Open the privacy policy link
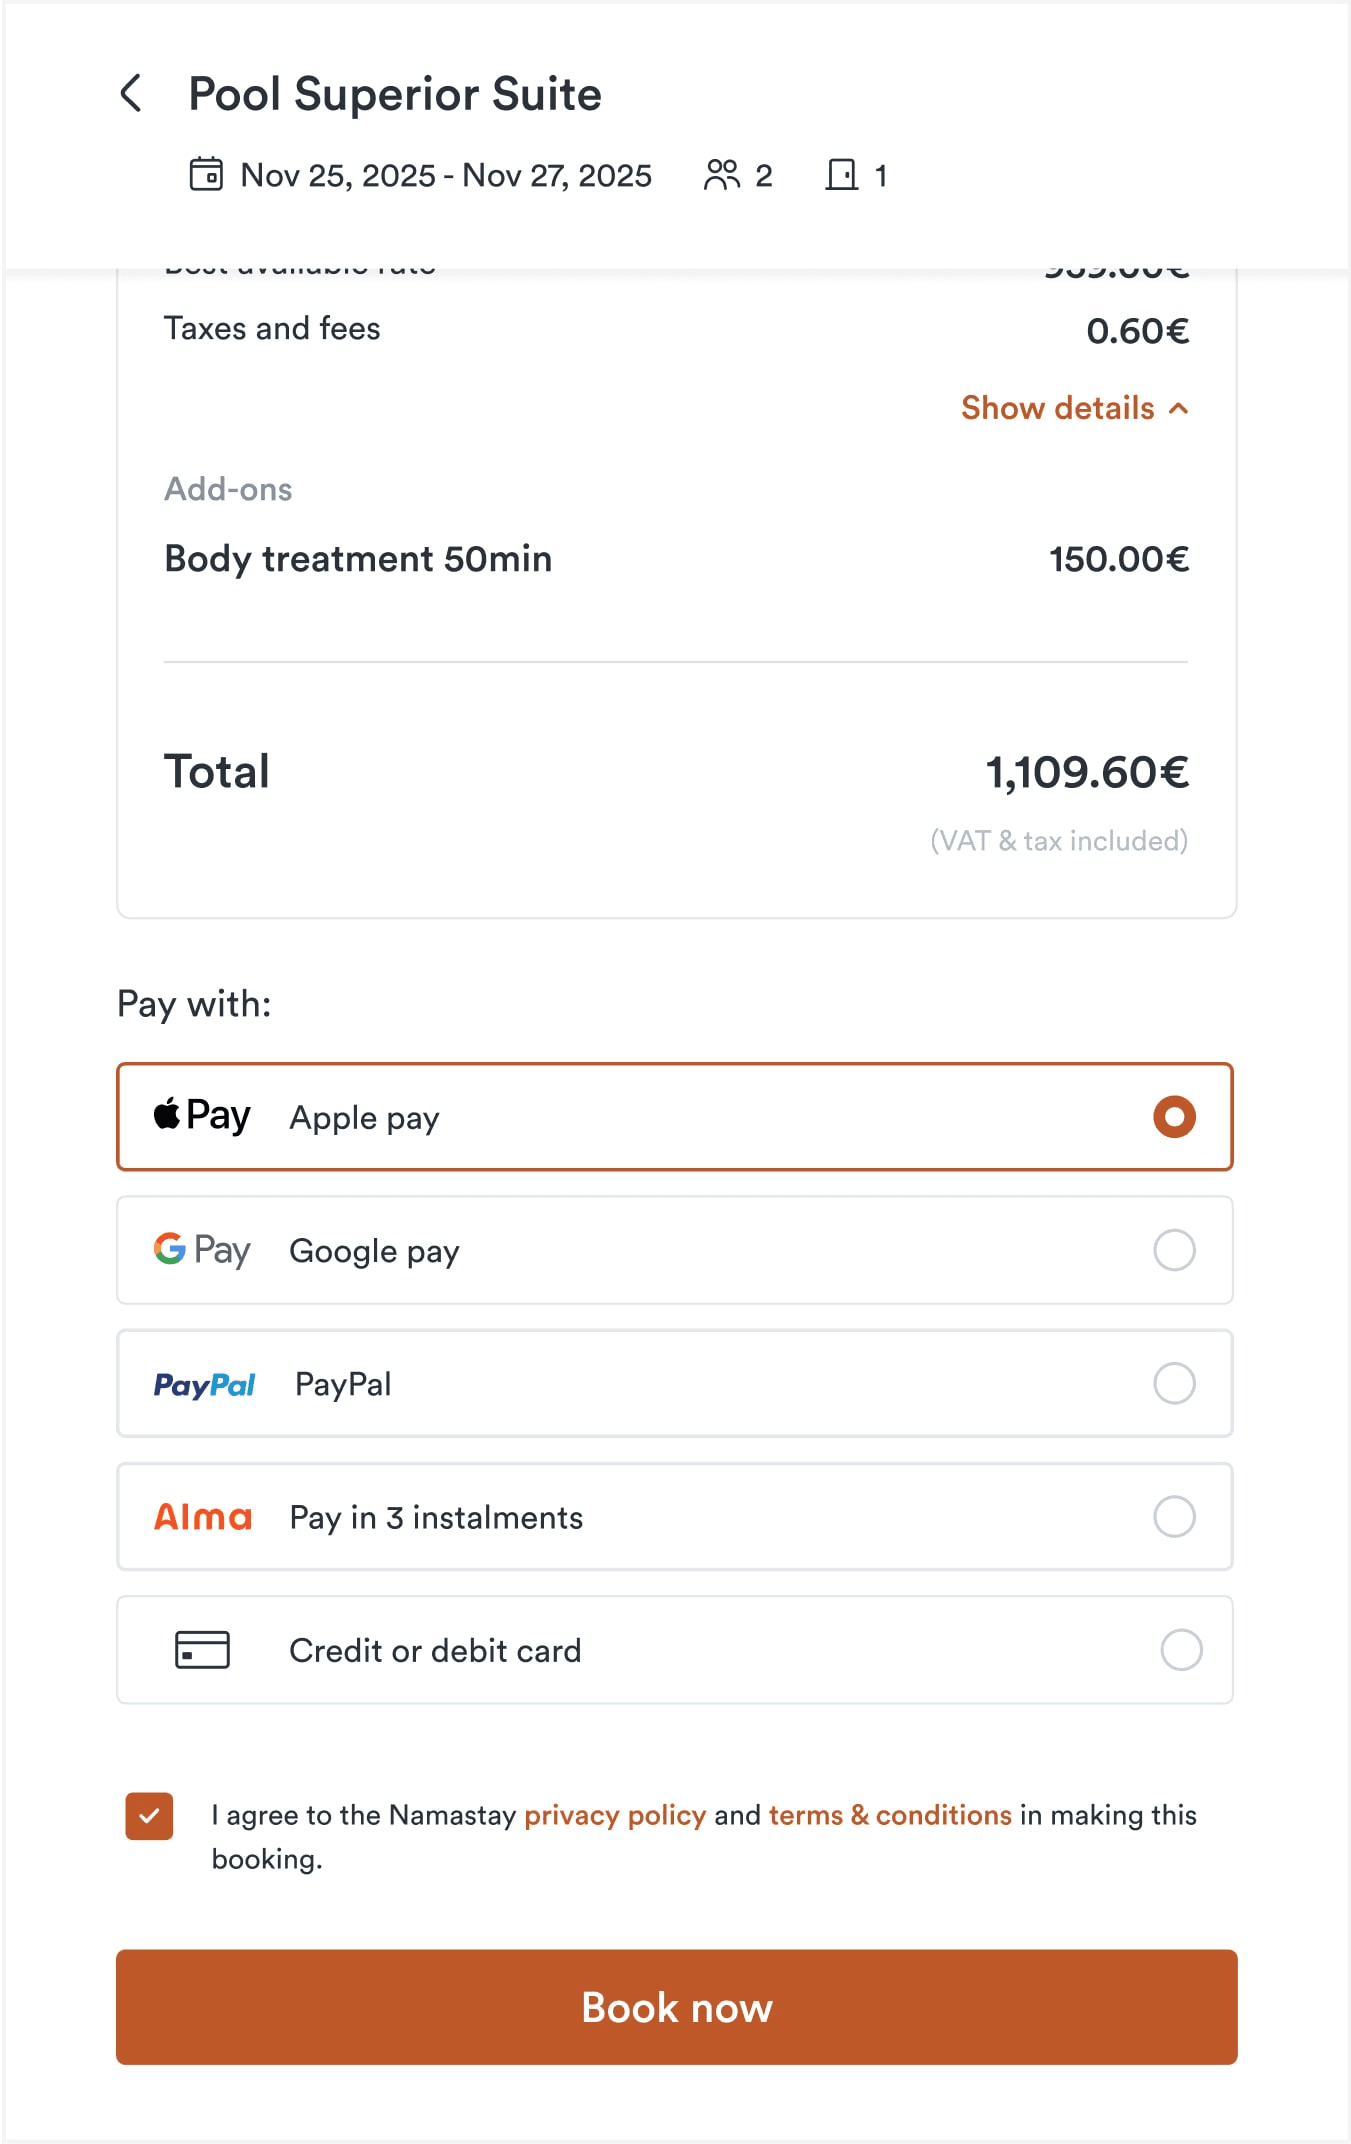1351x2144 pixels. pyautogui.click(x=615, y=1815)
